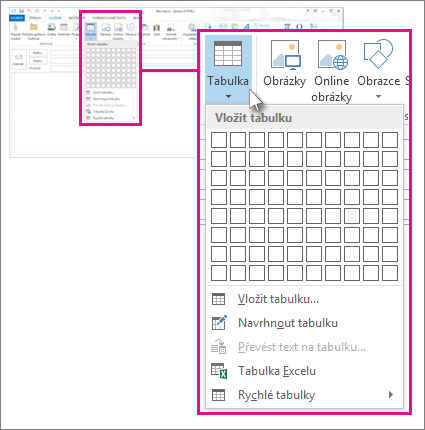Click the enlarged Tabulka table icon
The image size is (425, 430).
(x=228, y=54)
